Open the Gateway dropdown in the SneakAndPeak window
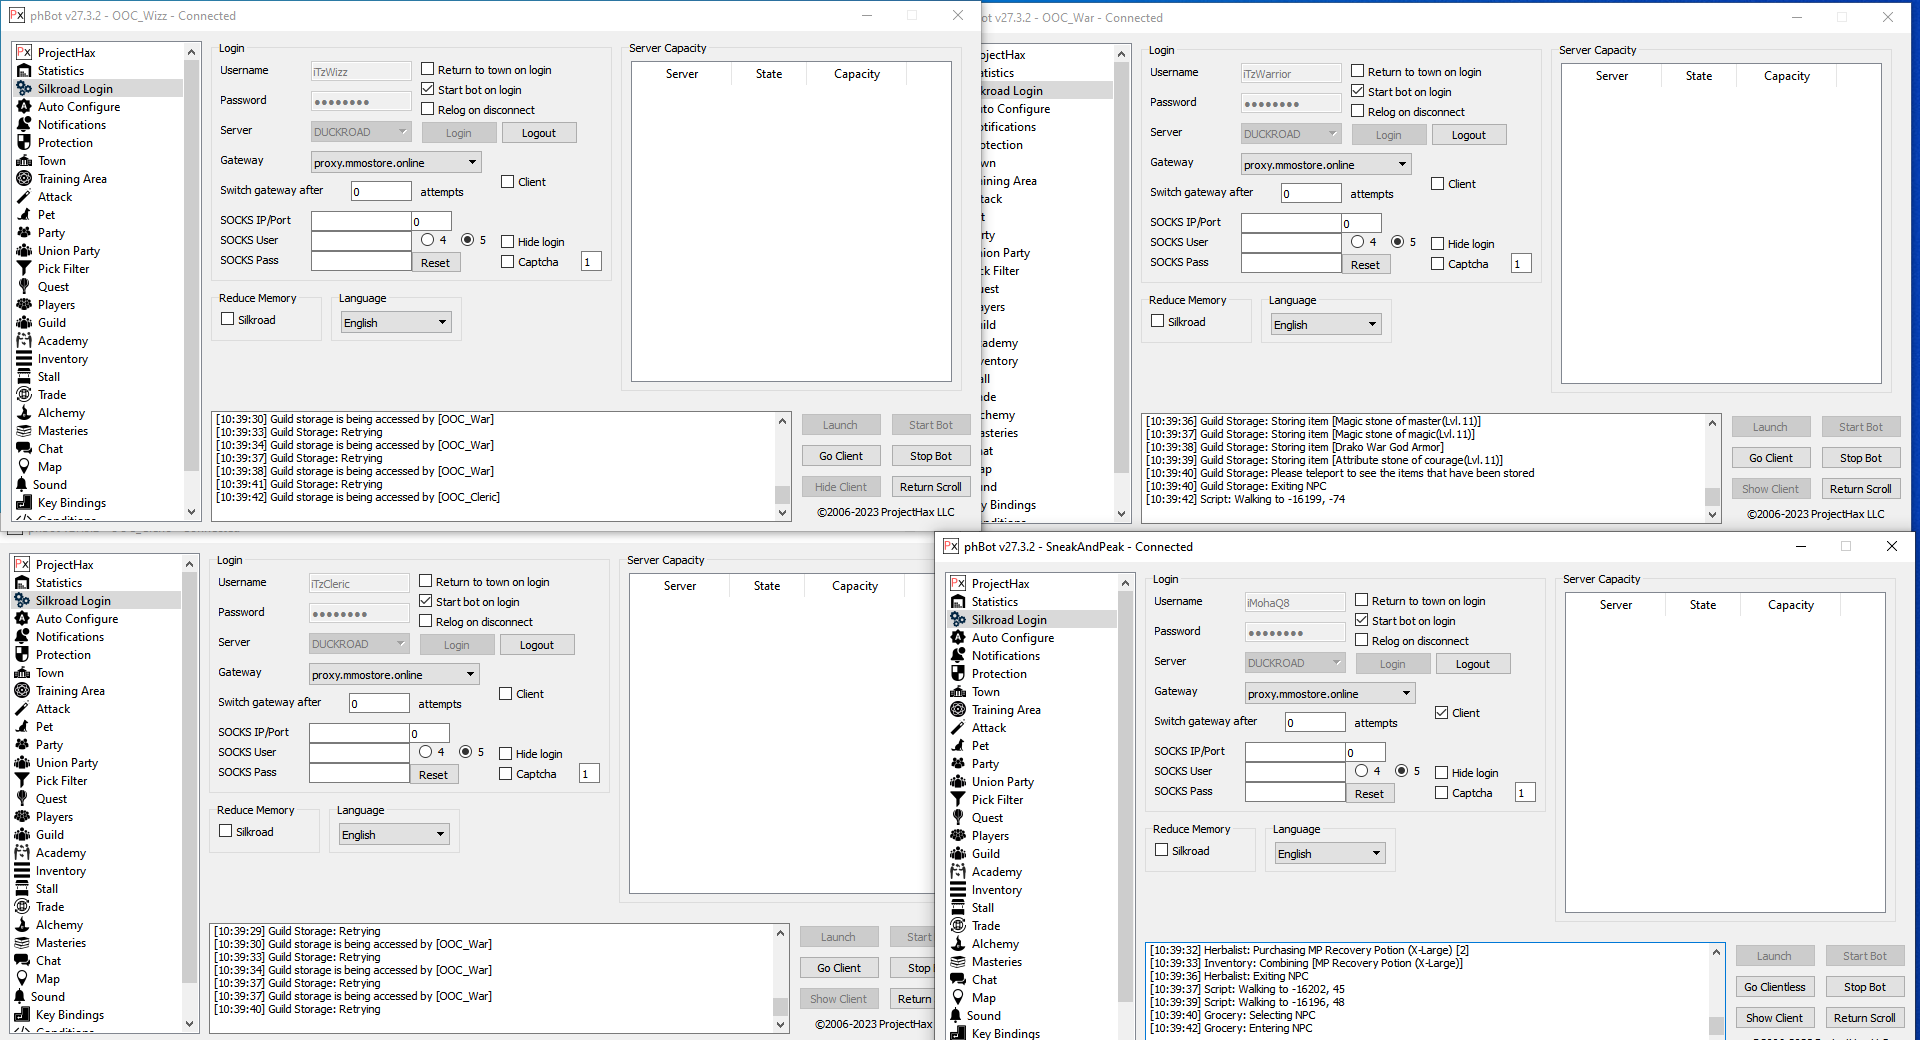1920x1040 pixels. coord(1406,694)
